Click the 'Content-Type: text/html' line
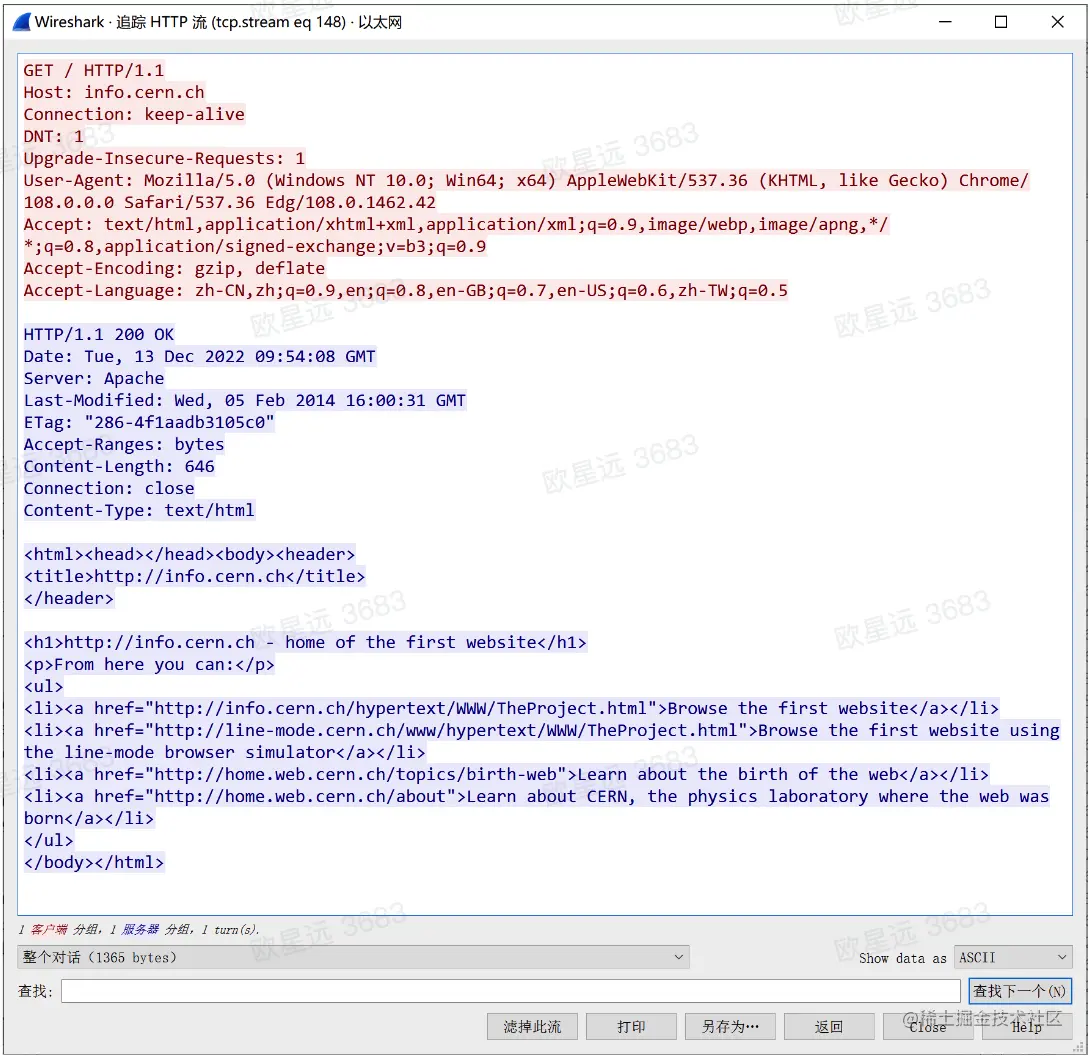The width and height of the screenshot is (1090, 1056). tap(139, 510)
